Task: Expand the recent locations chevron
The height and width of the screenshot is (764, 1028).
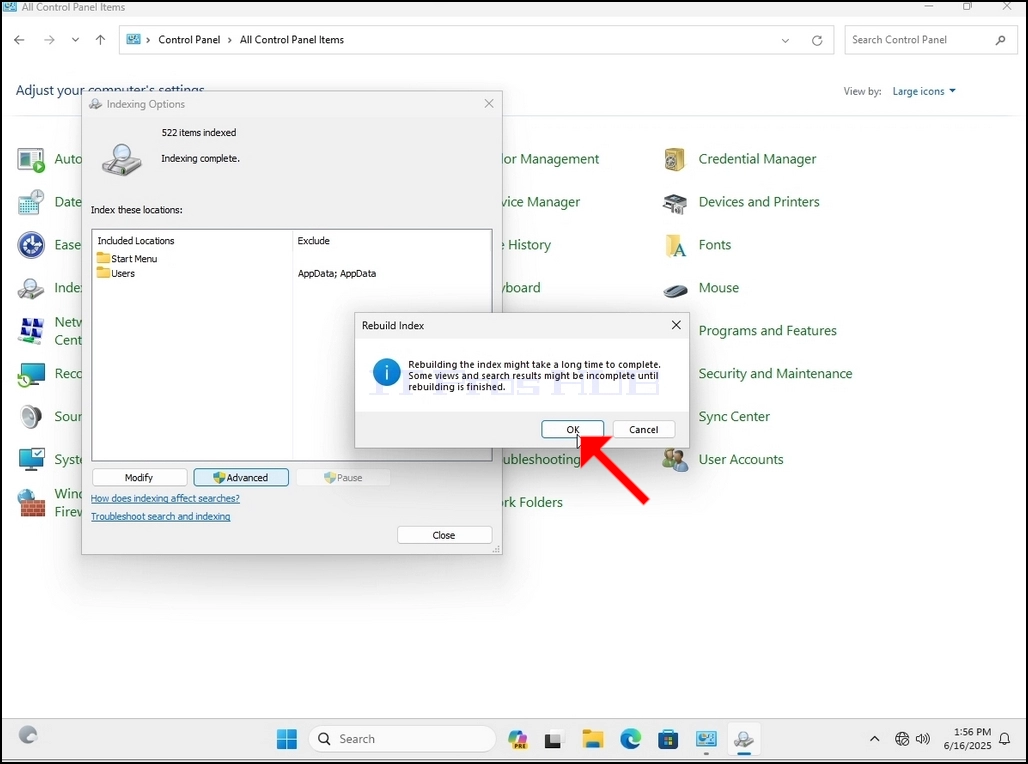Action: pos(75,40)
